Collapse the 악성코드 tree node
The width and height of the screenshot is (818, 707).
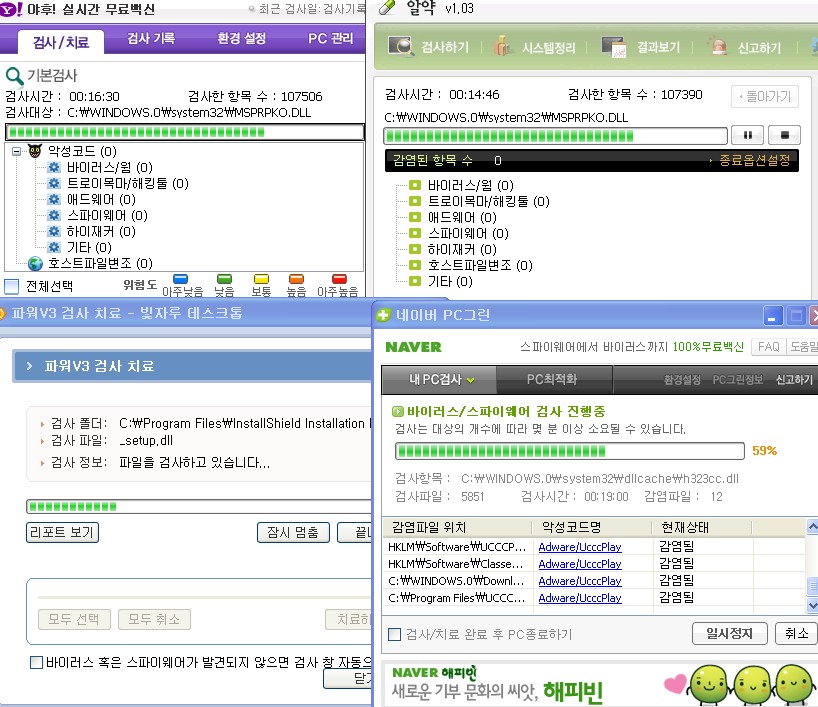(17, 152)
